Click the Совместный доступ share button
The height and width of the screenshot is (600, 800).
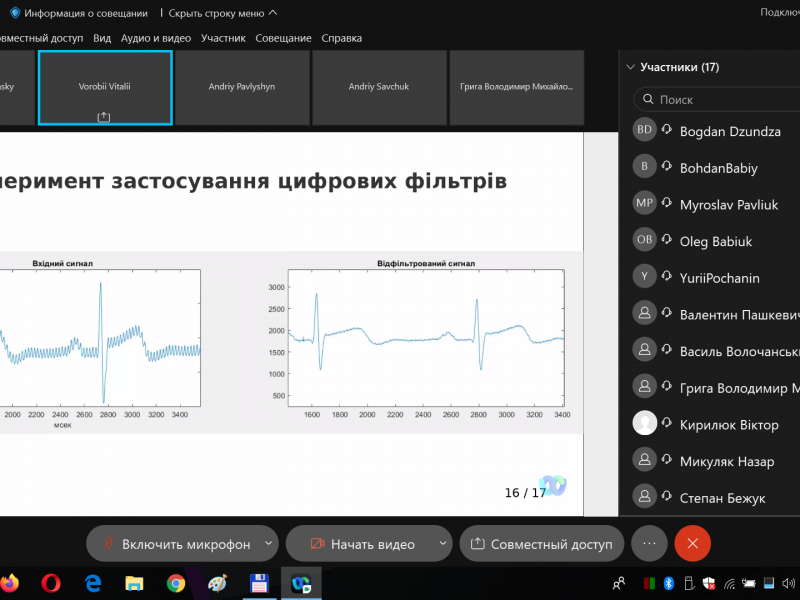coord(542,544)
